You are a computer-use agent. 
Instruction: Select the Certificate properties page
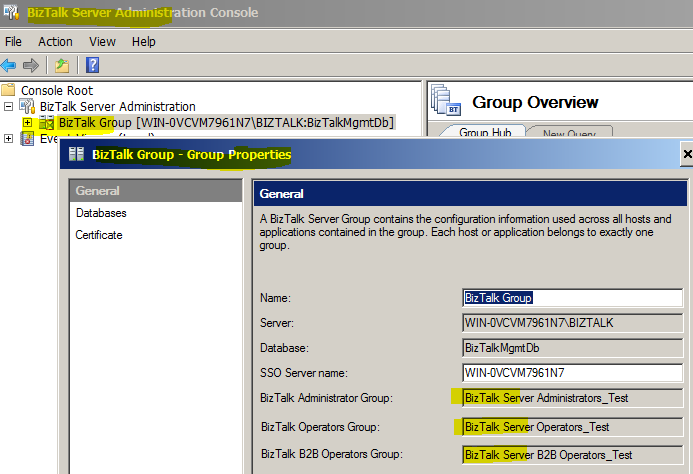pos(99,235)
